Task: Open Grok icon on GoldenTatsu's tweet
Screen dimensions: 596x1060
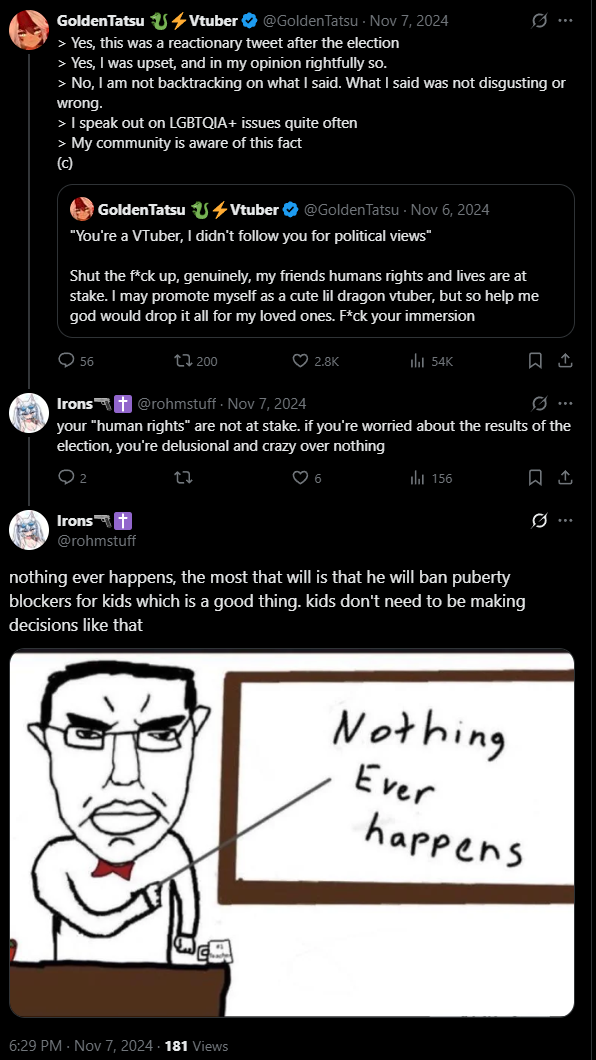Action: click(539, 21)
